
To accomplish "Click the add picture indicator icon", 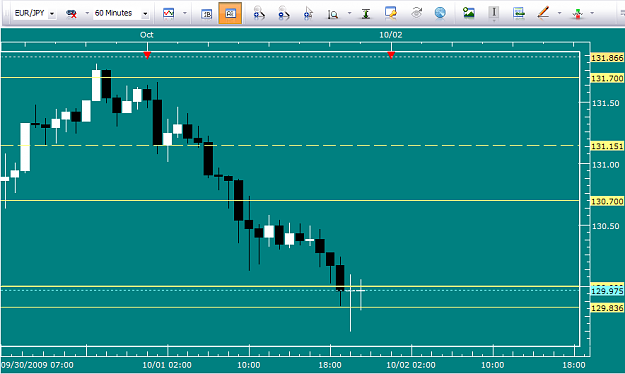I will [x=468, y=13].
